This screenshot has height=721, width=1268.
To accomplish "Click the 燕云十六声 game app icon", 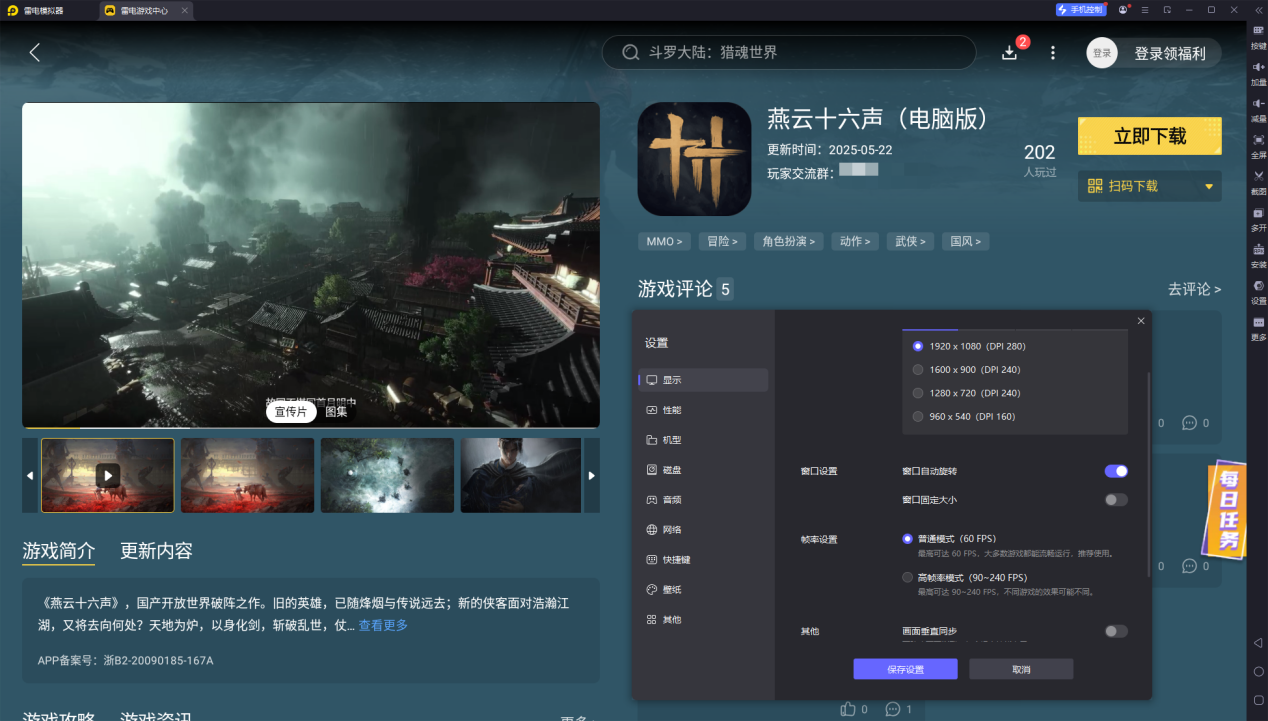I will pyautogui.click(x=694, y=159).
